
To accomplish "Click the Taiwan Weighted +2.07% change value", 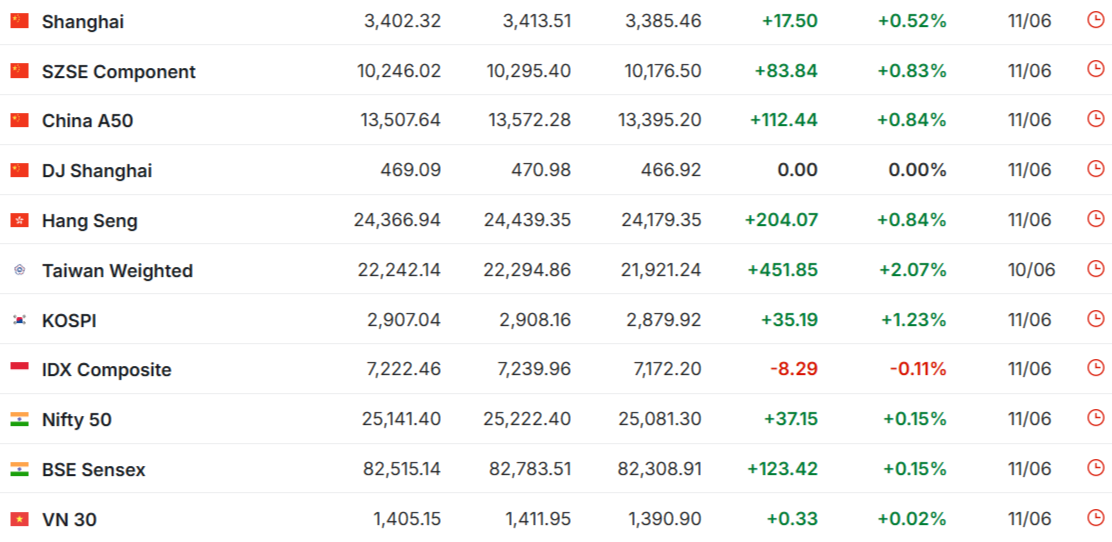I will tap(913, 270).
